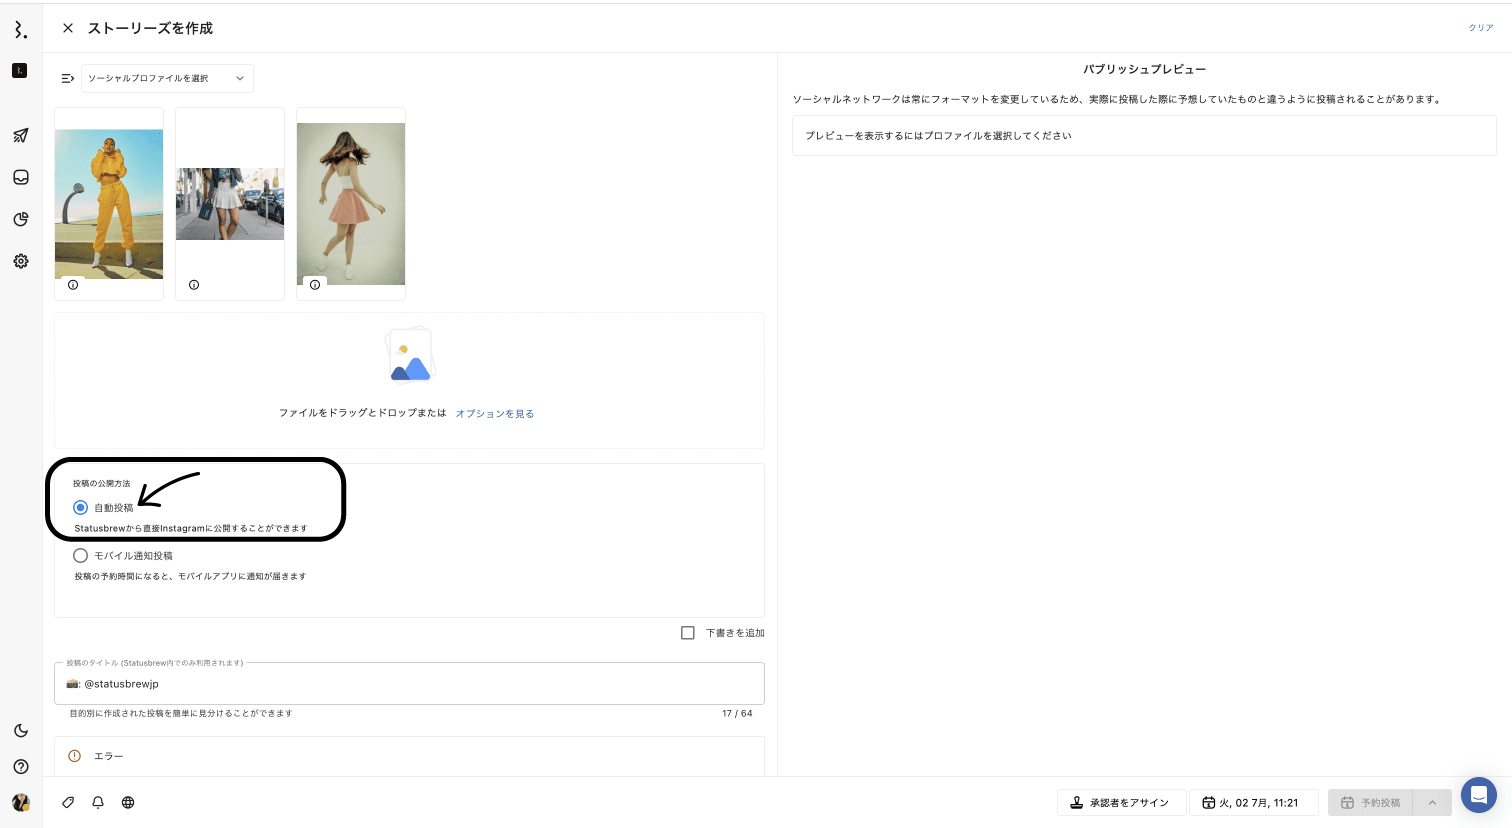Click the globe icon in bottom toolbar
This screenshot has width=1512, height=828.
[x=128, y=802]
